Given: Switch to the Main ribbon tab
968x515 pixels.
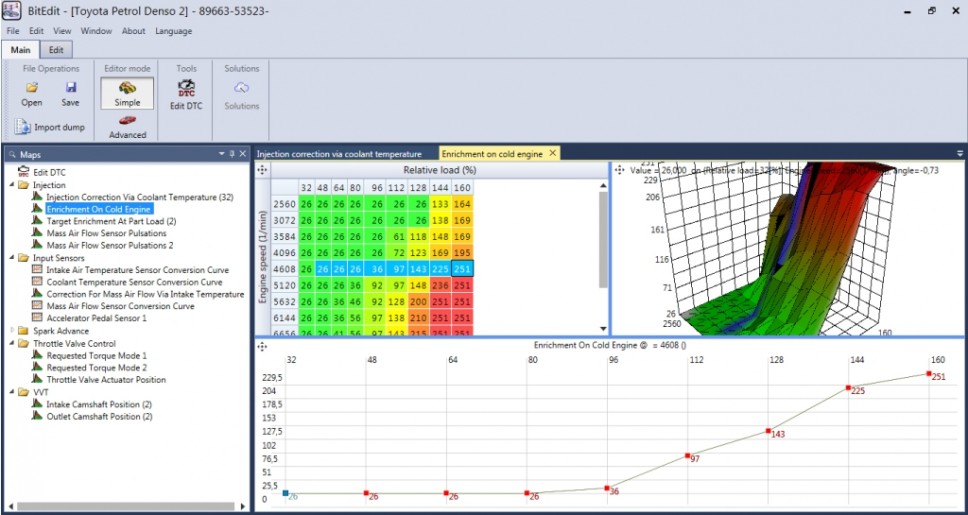Looking at the screenshot, I should point(20,50).
